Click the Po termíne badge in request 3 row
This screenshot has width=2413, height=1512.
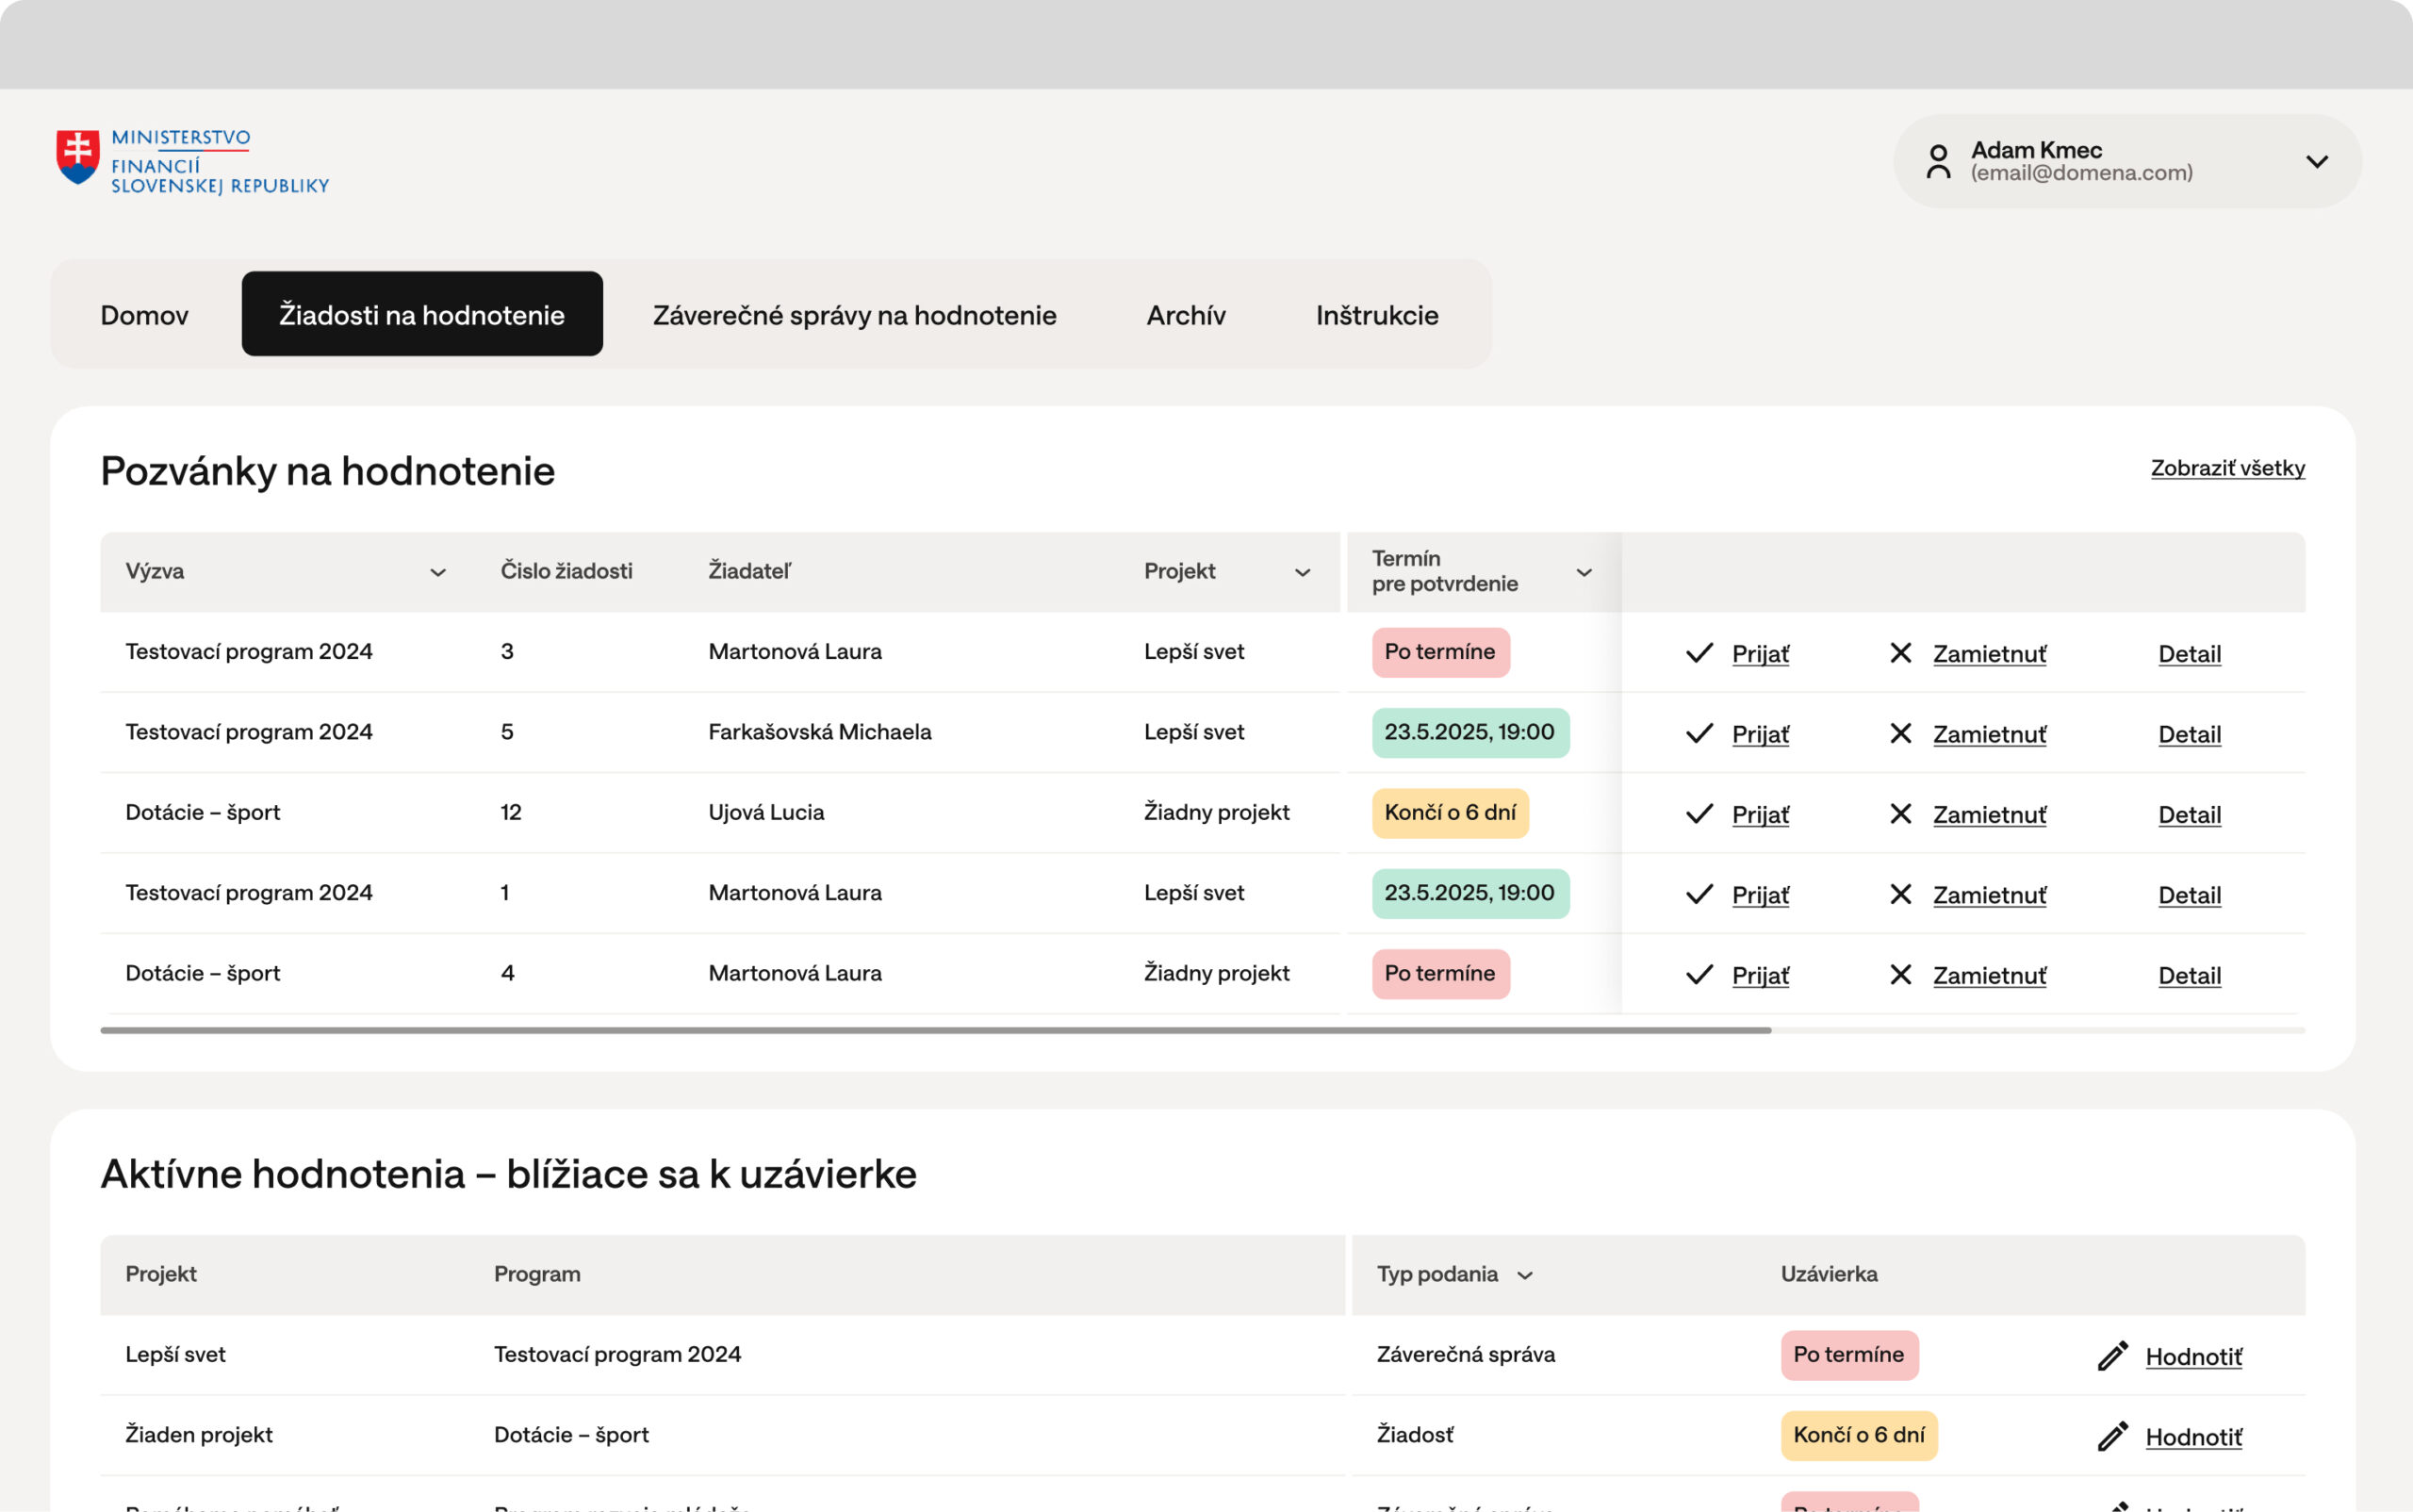click(1440, 652)
